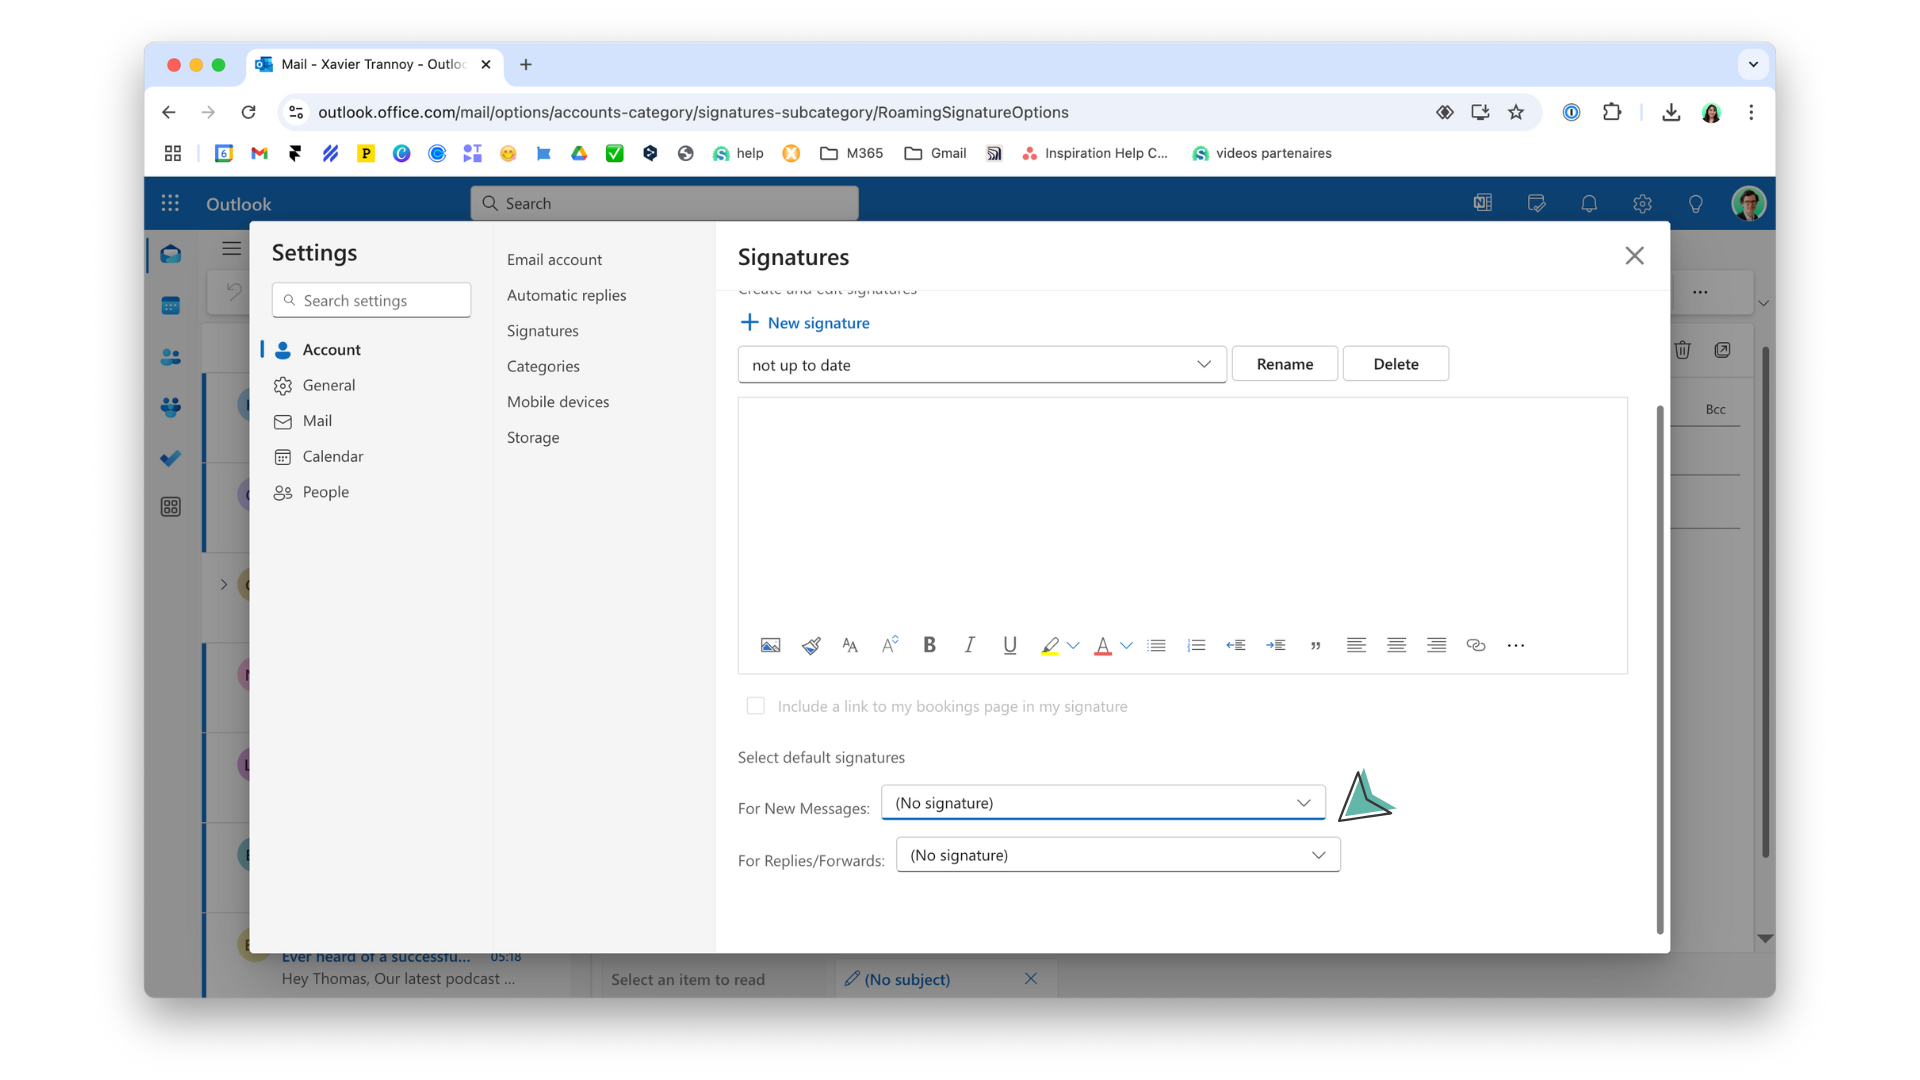Go to the Calendar settings category

(x=332, y=456)
